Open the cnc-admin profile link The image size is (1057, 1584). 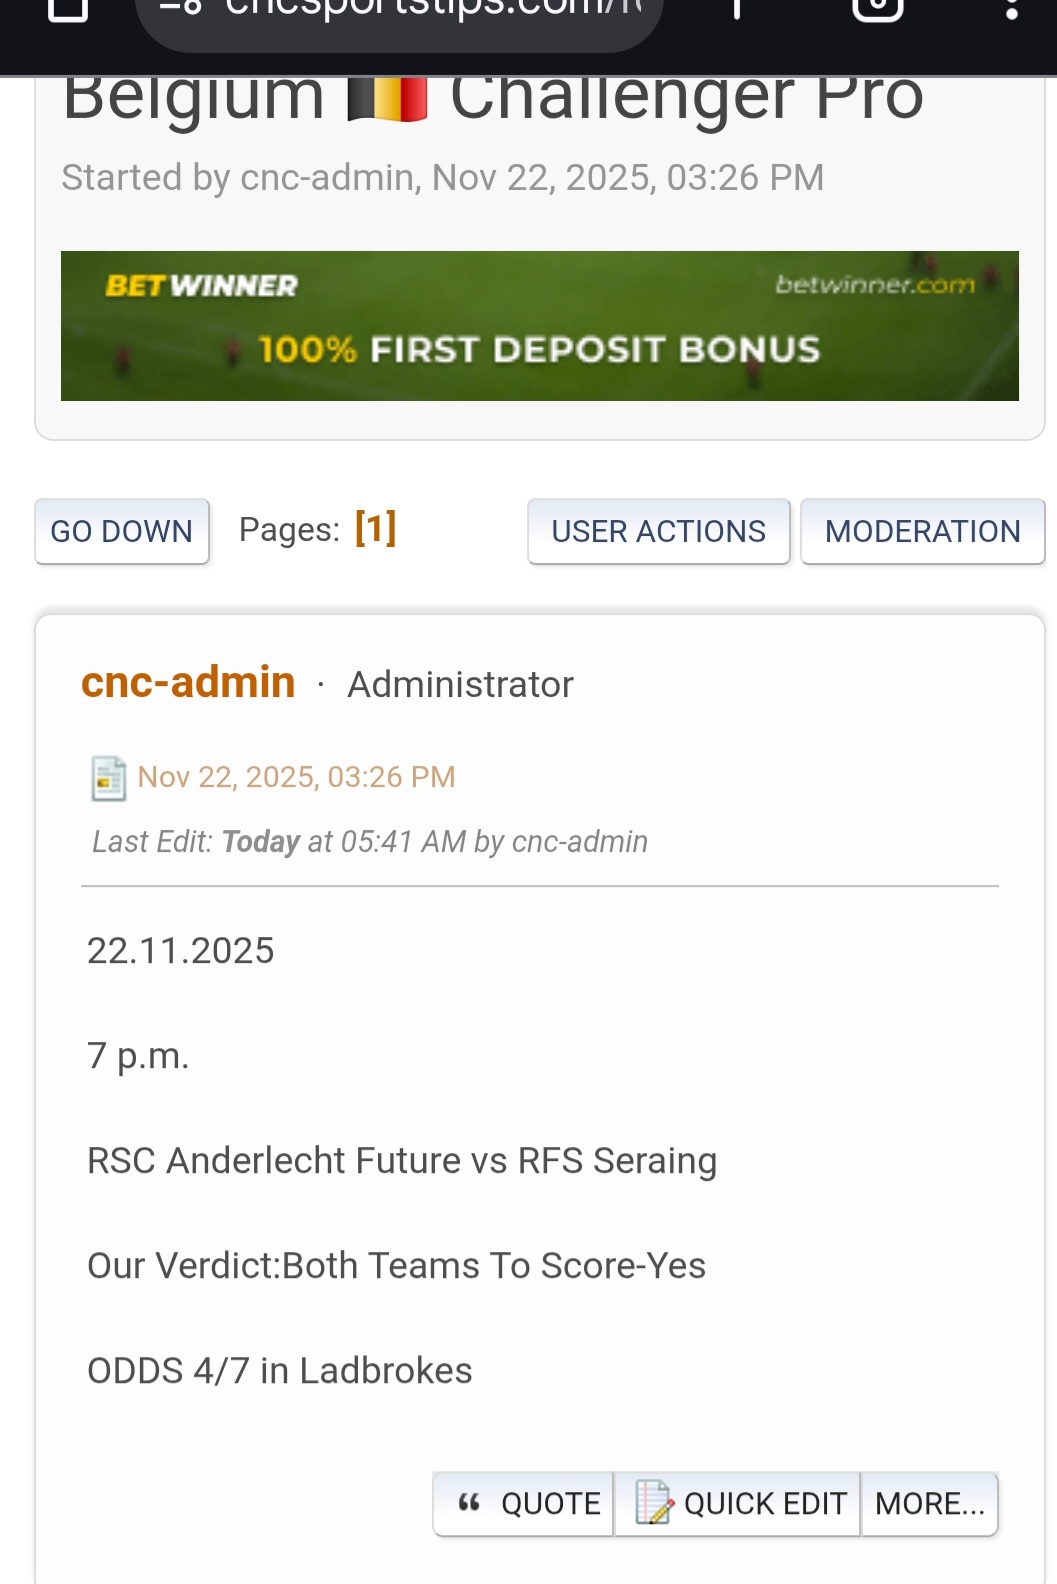point(188,683)
